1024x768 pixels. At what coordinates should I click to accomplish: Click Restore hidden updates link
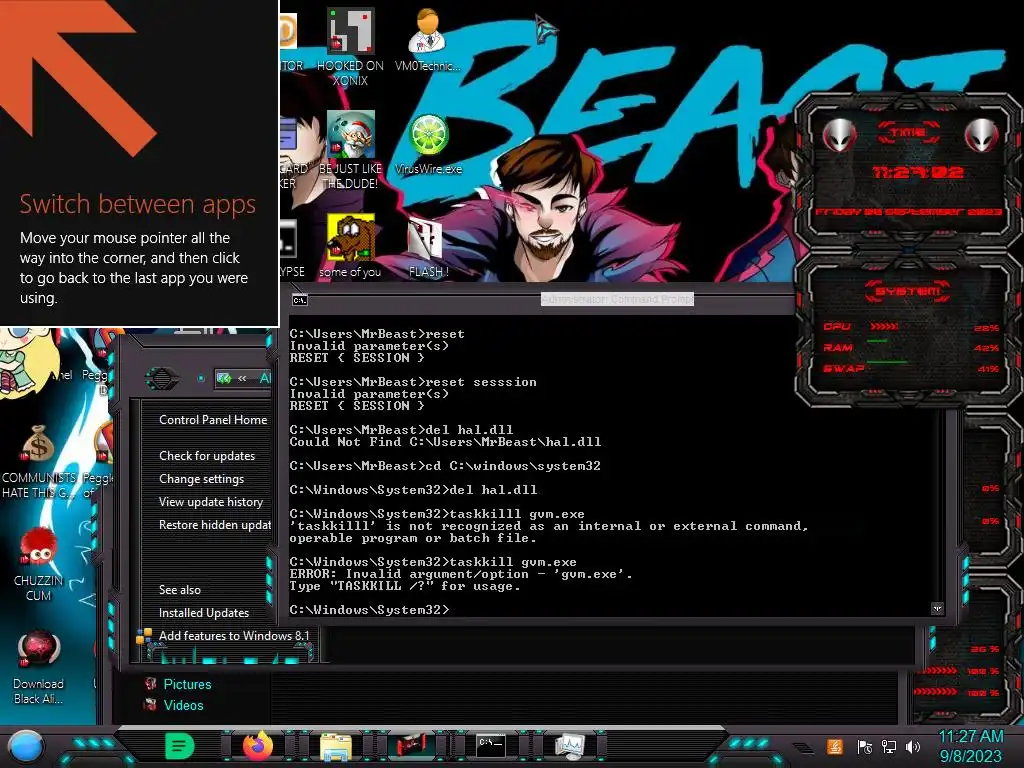click(x=215, y=524)
